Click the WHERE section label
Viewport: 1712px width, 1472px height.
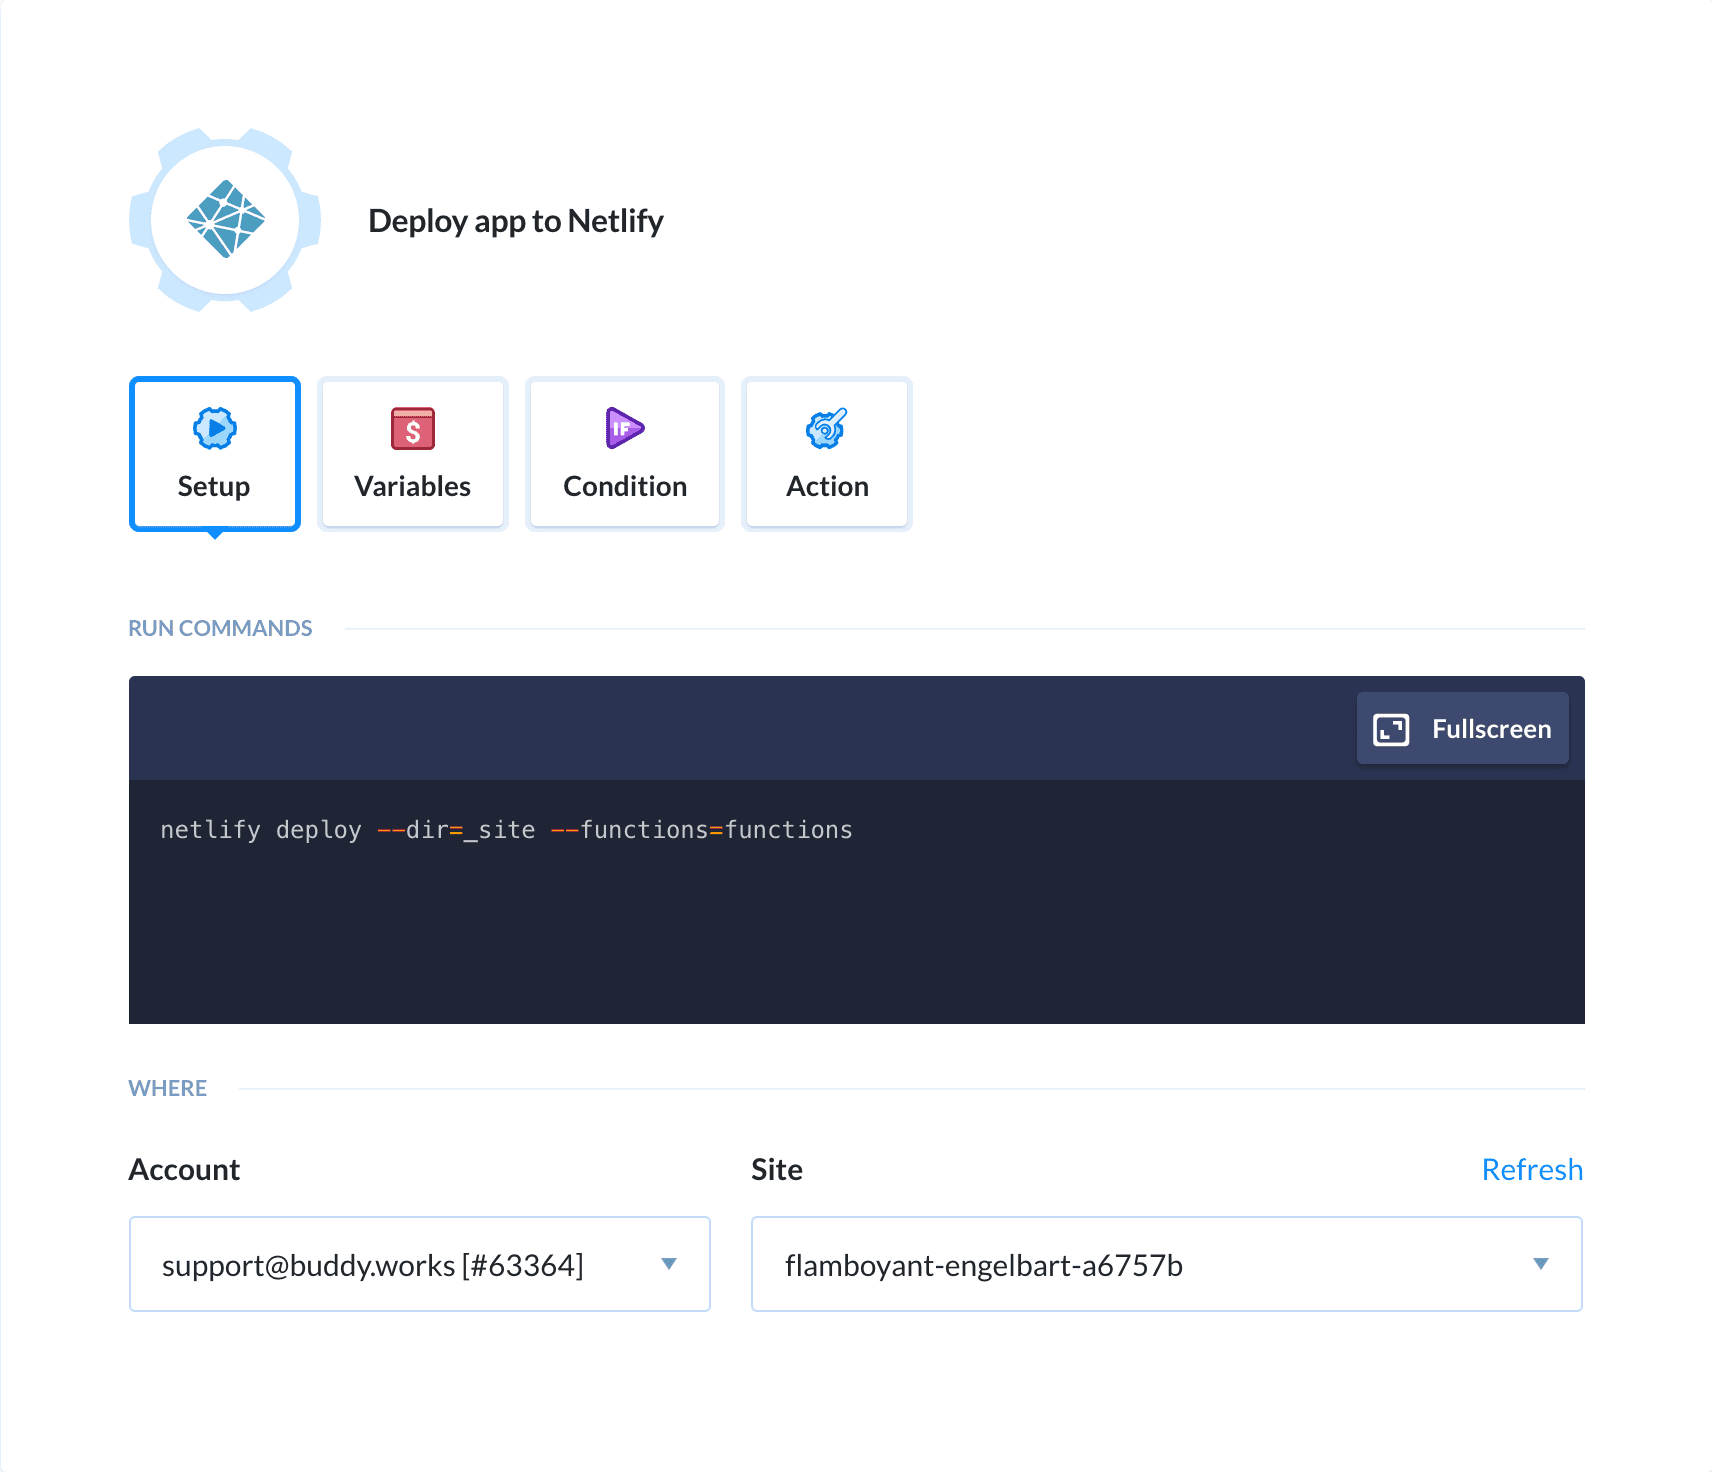167,1088
